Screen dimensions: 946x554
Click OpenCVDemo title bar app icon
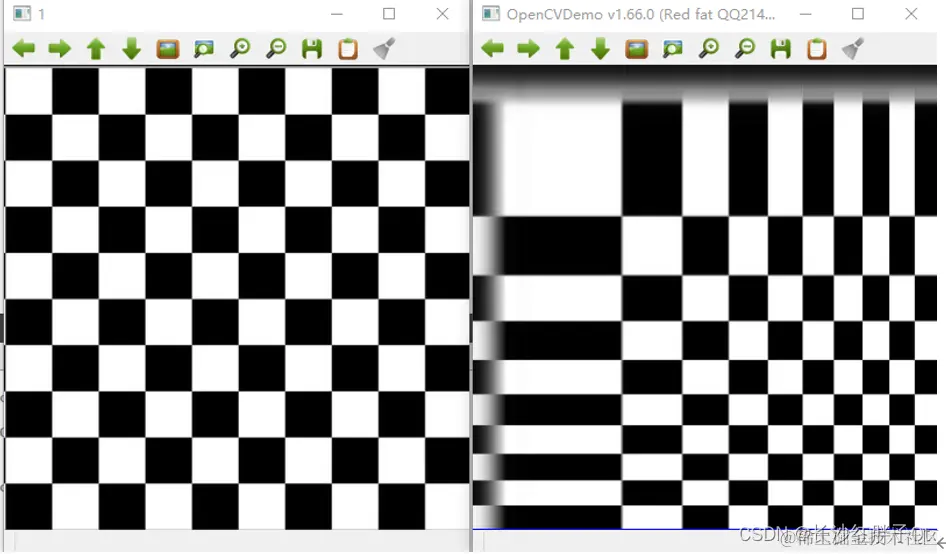point(491,13)
